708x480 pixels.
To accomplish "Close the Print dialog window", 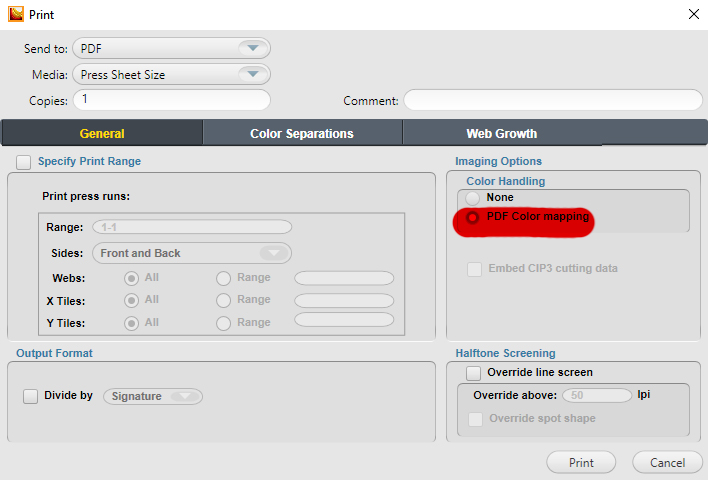I will [694, 14].
